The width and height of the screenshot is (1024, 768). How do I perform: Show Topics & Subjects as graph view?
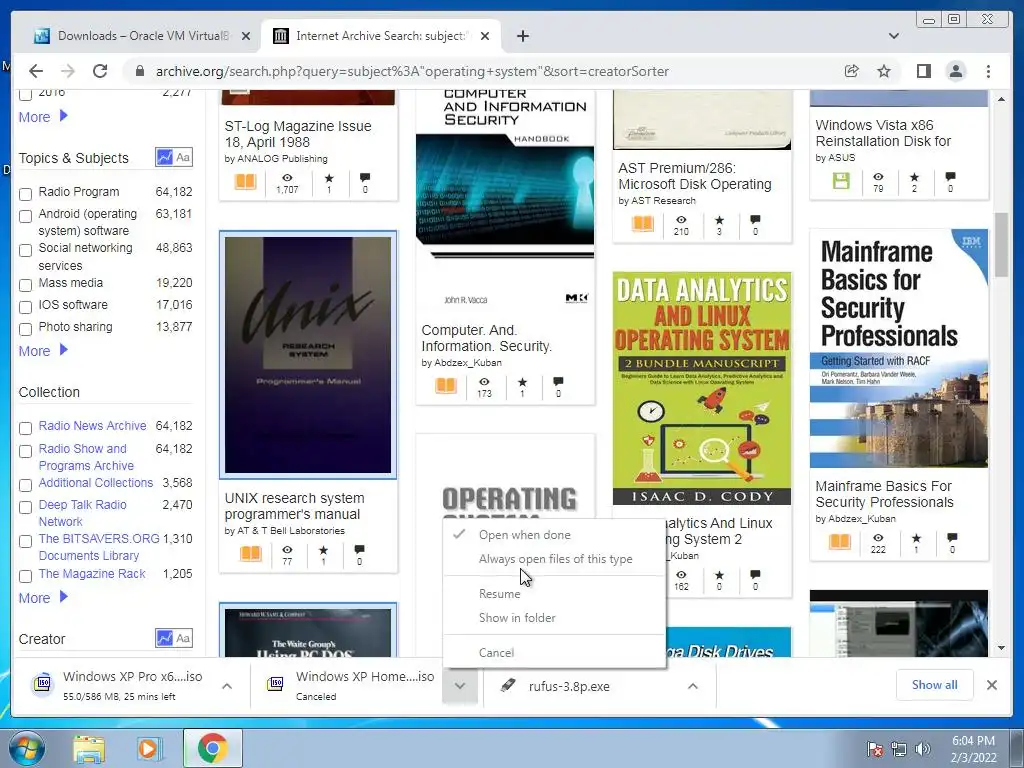(x=165, y=157)
